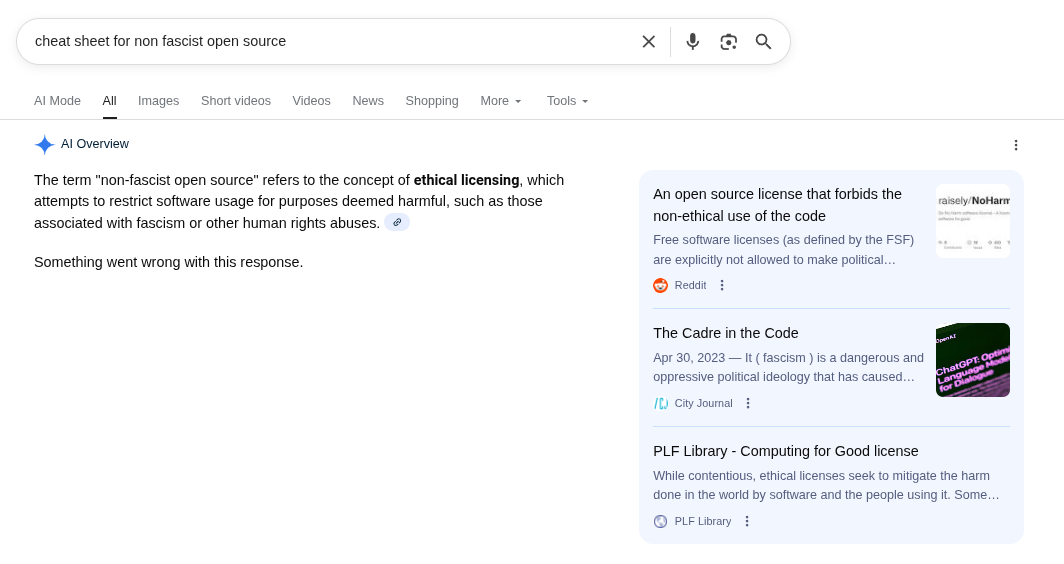This screenshot has width=1064, height=564.
Task: Open 'PLF Library - Computing for Good license' link
Action: [785, 451]
